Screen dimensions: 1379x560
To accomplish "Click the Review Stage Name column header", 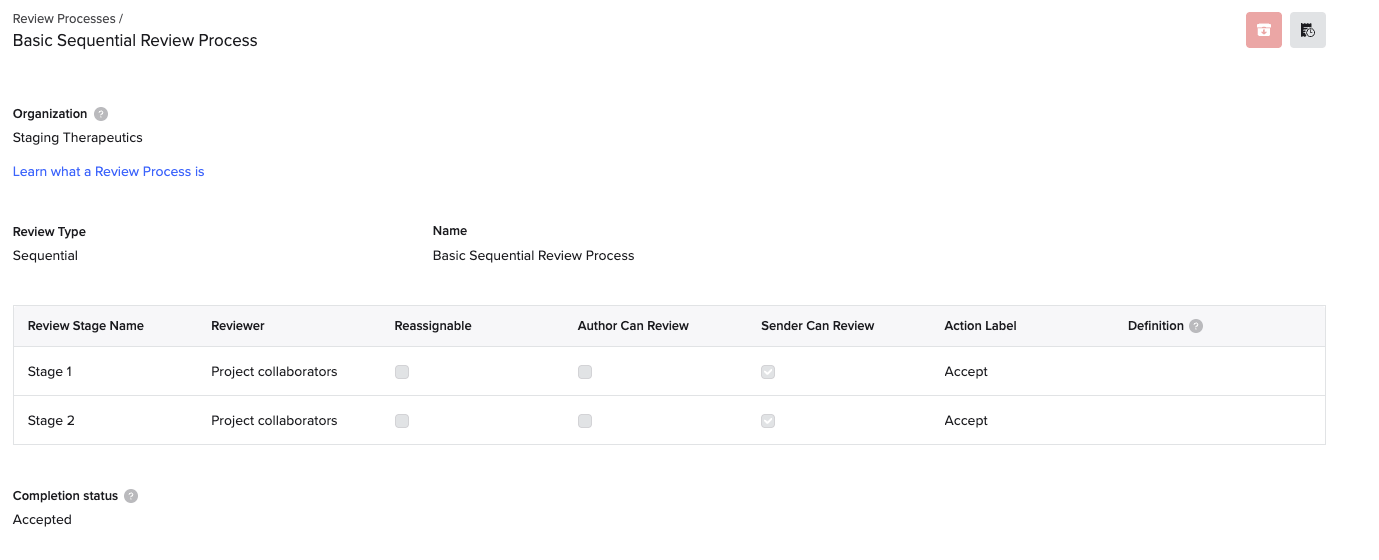I will [x=86, y=326].
